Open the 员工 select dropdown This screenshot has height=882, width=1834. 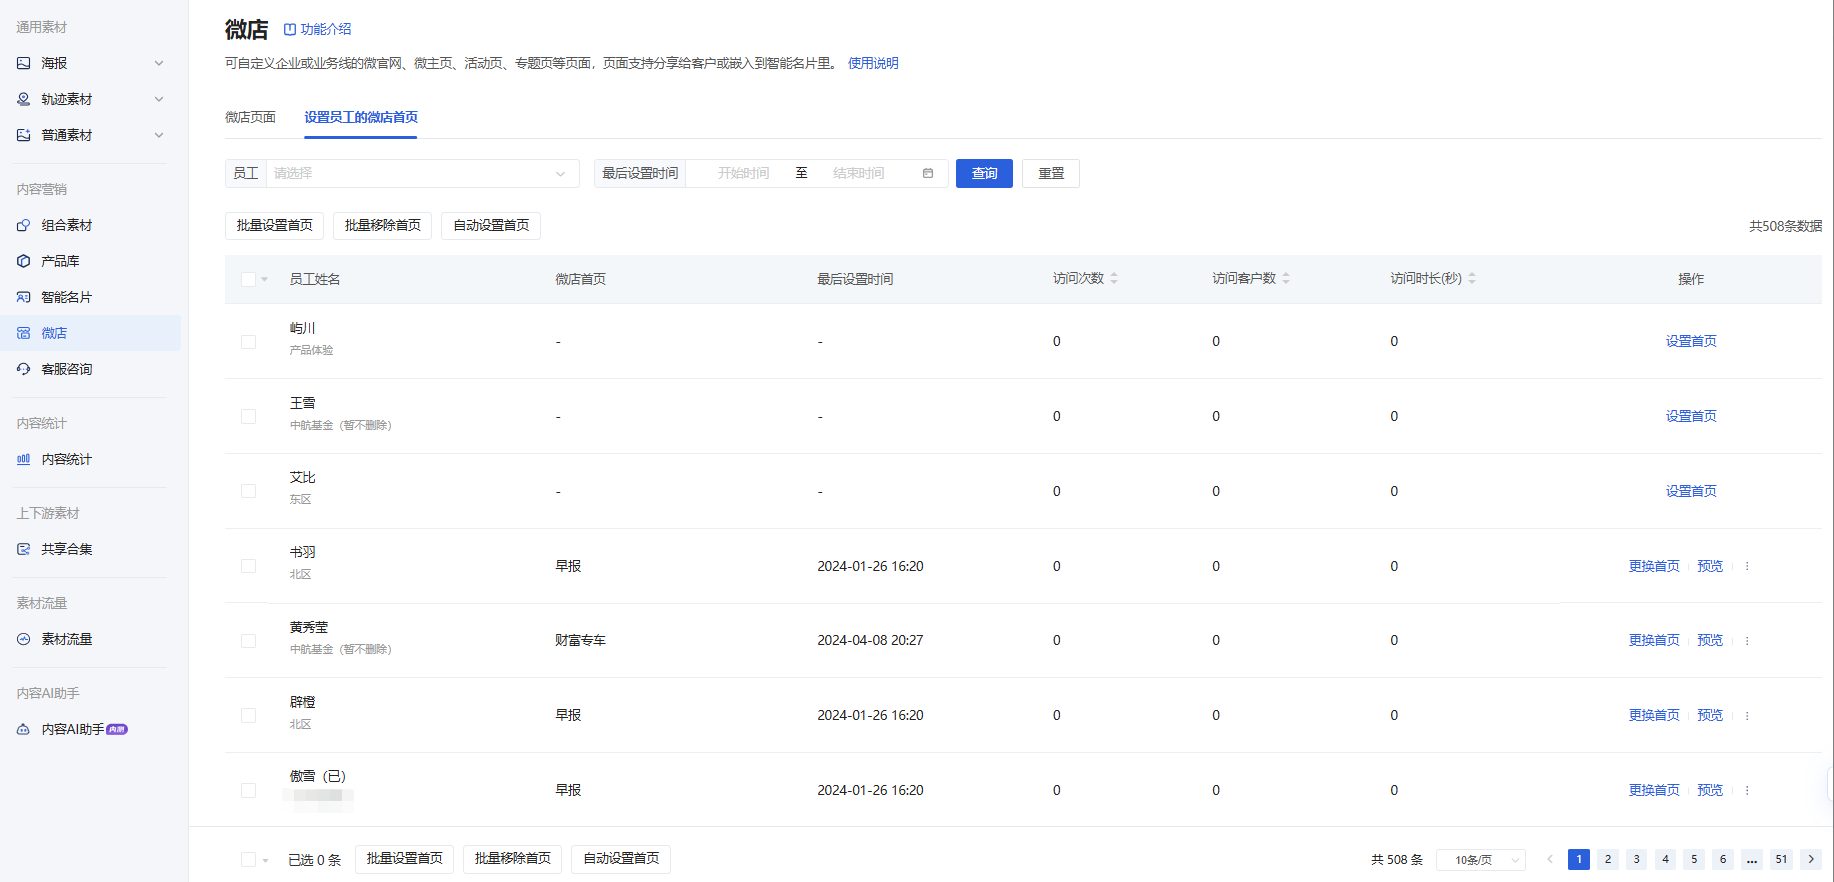coord(422,173)
